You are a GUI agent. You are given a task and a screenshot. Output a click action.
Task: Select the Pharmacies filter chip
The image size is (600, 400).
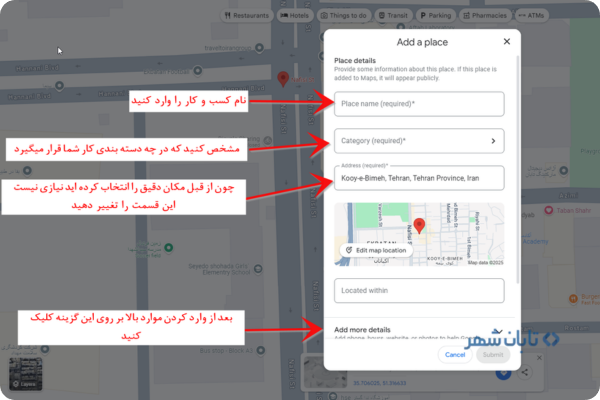click(x=485, y=15)
